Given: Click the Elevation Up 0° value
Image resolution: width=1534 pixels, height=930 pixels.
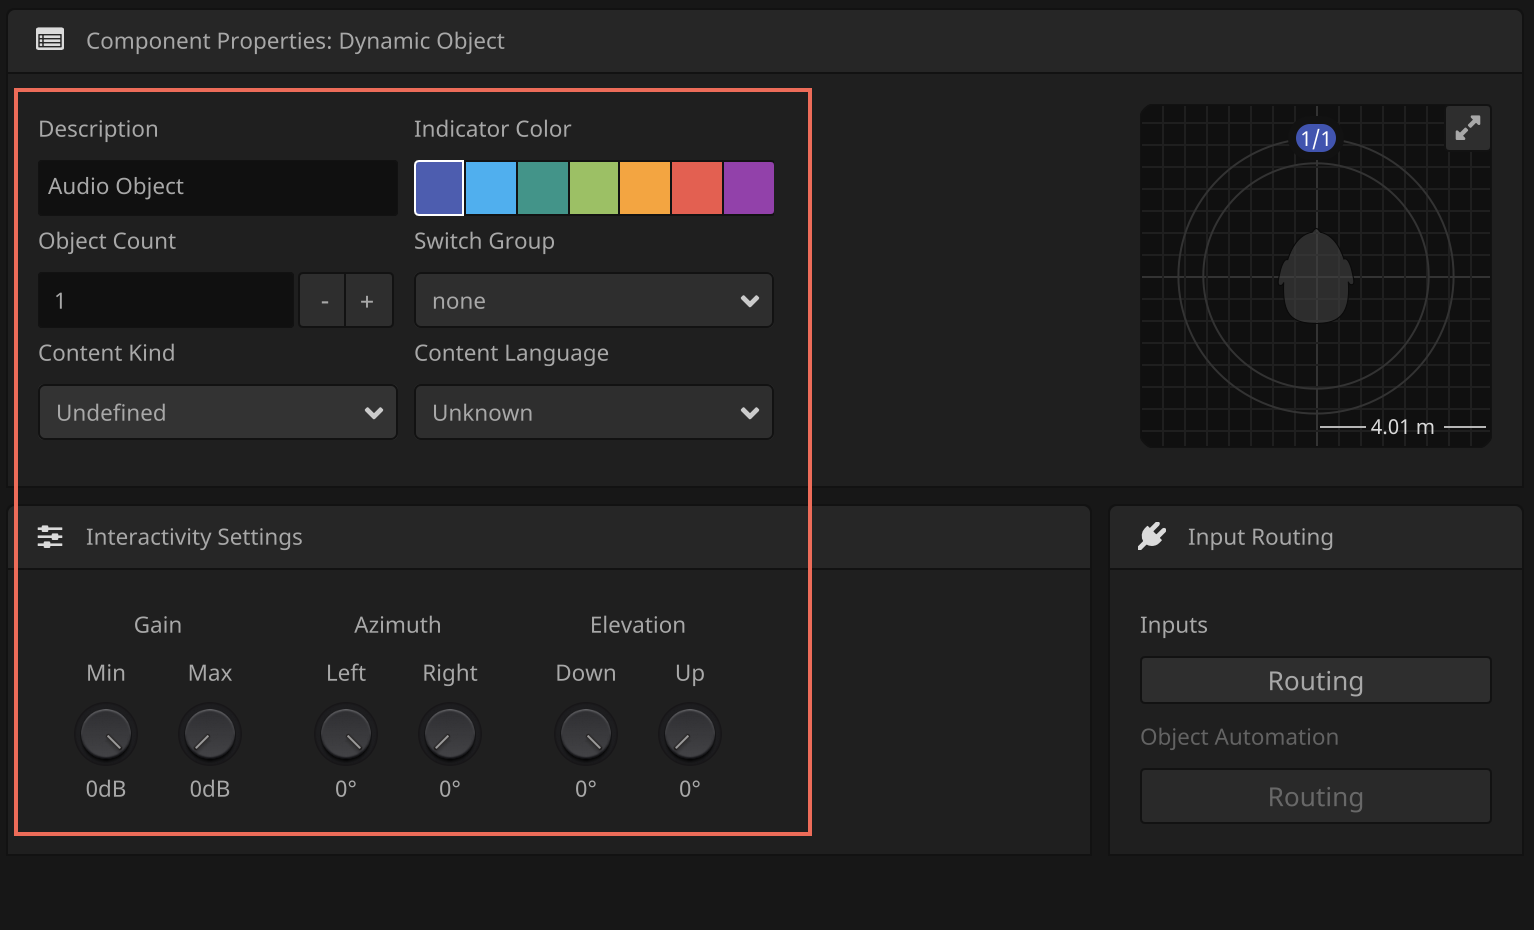Looking at the screenshot, I should 690,789.
